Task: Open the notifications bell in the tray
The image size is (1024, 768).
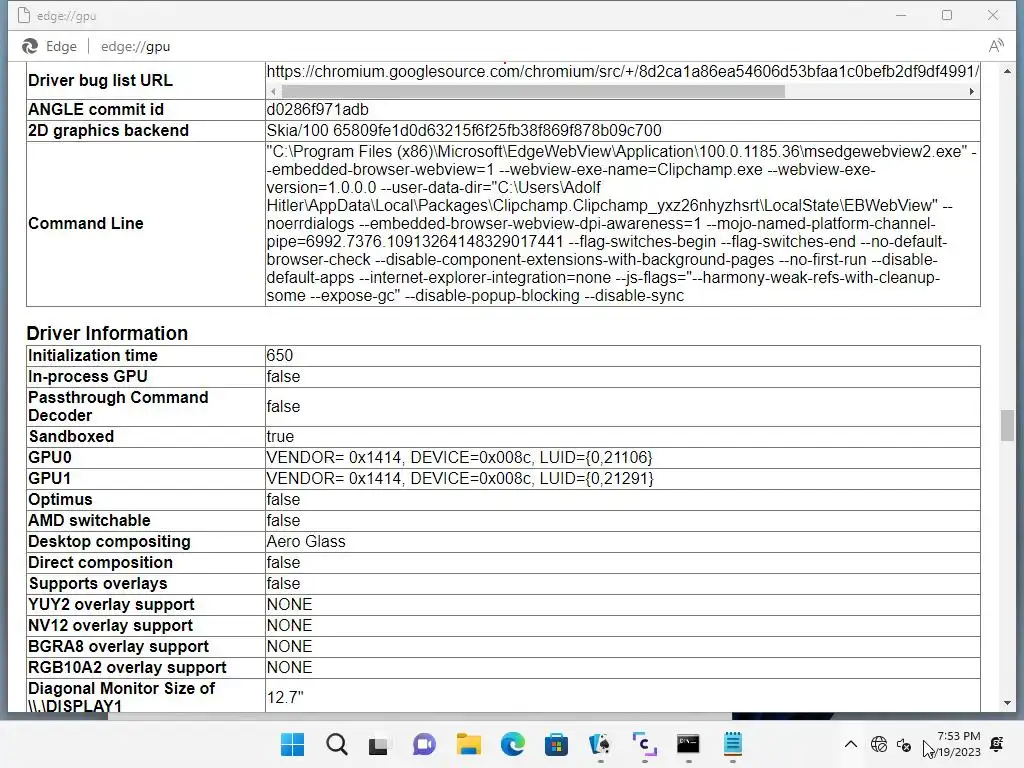Action: (997, 744)
